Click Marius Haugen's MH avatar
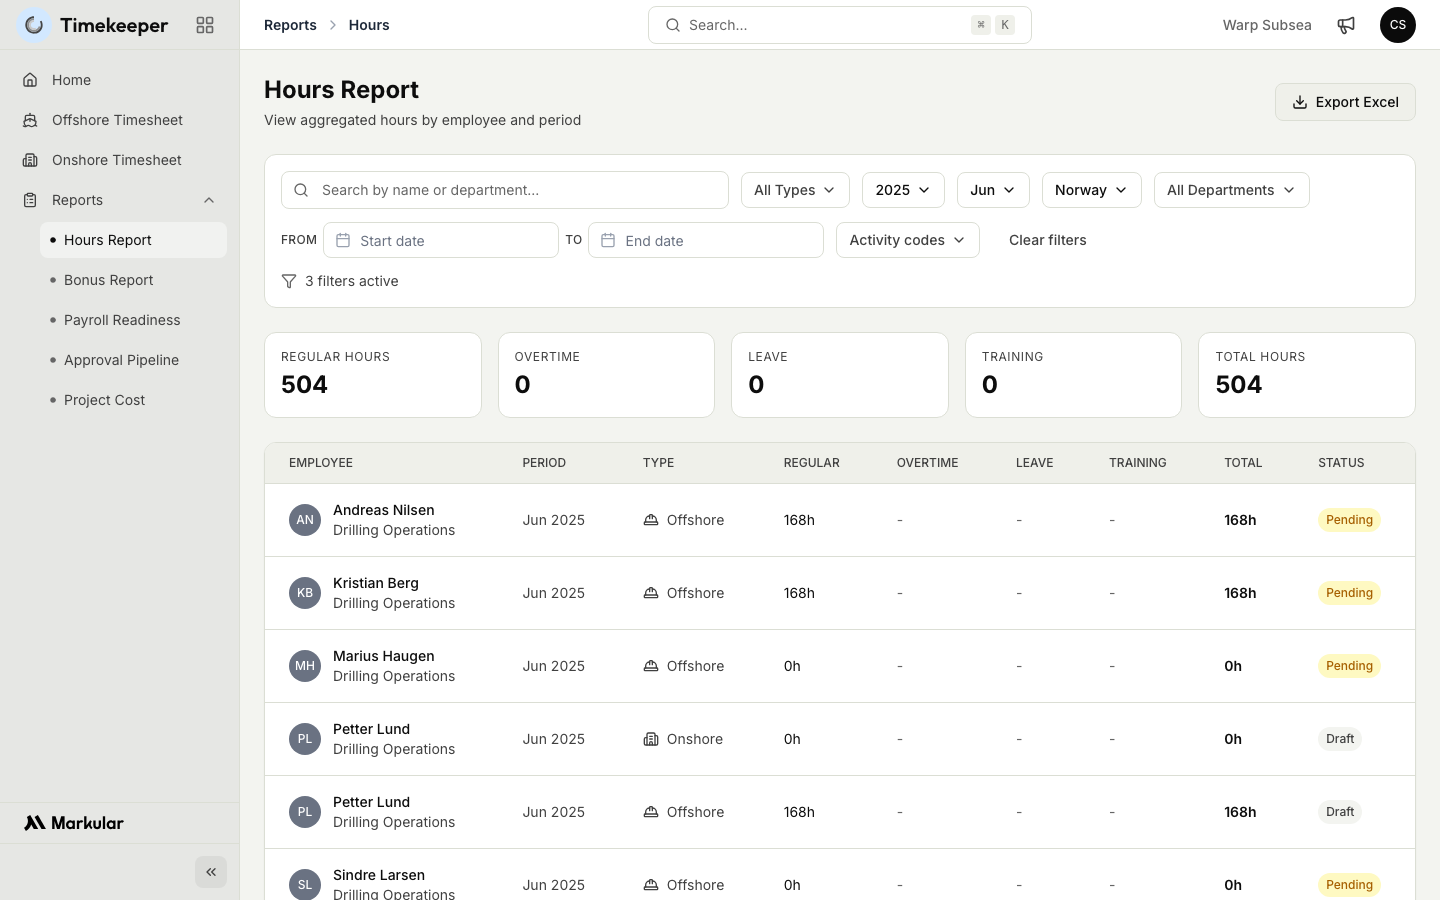1440x900 pixels. coord(305,666)
